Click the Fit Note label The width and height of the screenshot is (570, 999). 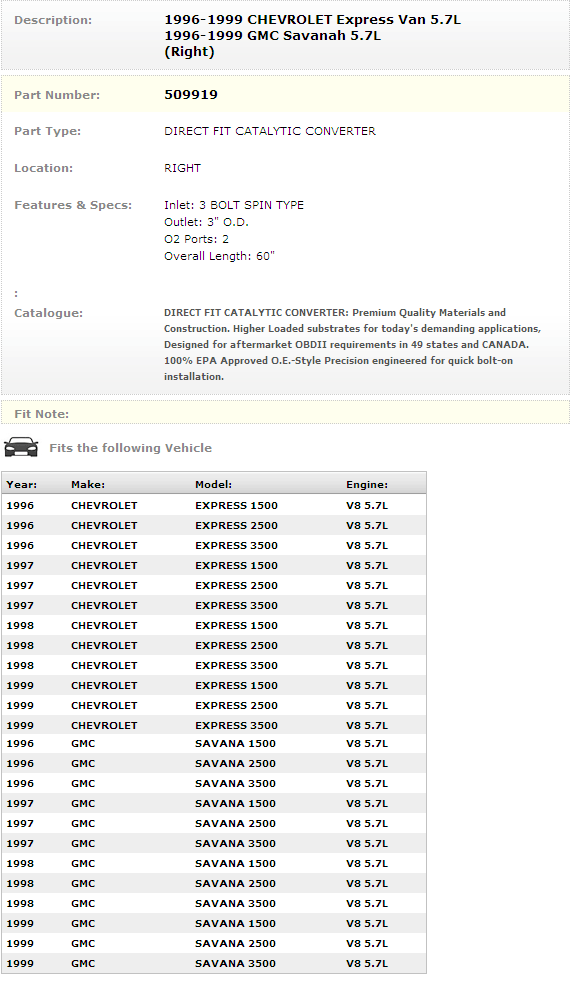(x=41, y=414)
